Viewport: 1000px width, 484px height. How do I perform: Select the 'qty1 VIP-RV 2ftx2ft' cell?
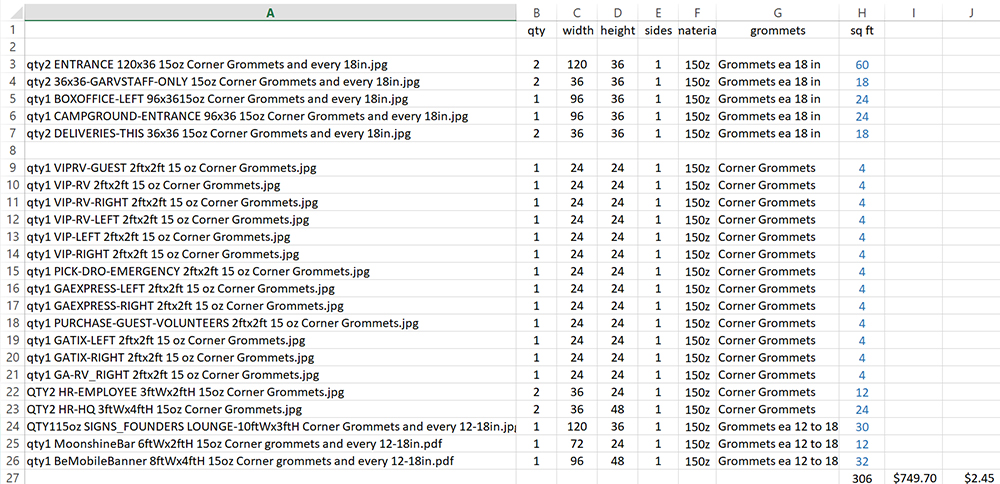(x=270, y=185)
